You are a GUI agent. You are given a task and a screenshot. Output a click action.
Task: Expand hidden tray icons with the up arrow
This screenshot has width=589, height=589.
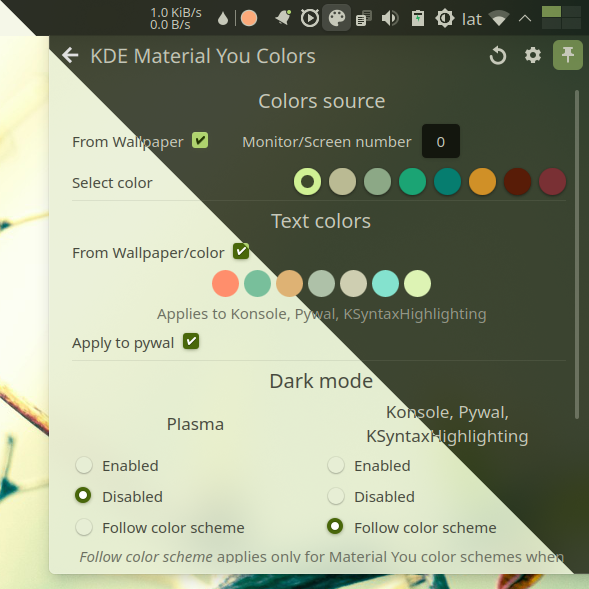click(525, 18)
